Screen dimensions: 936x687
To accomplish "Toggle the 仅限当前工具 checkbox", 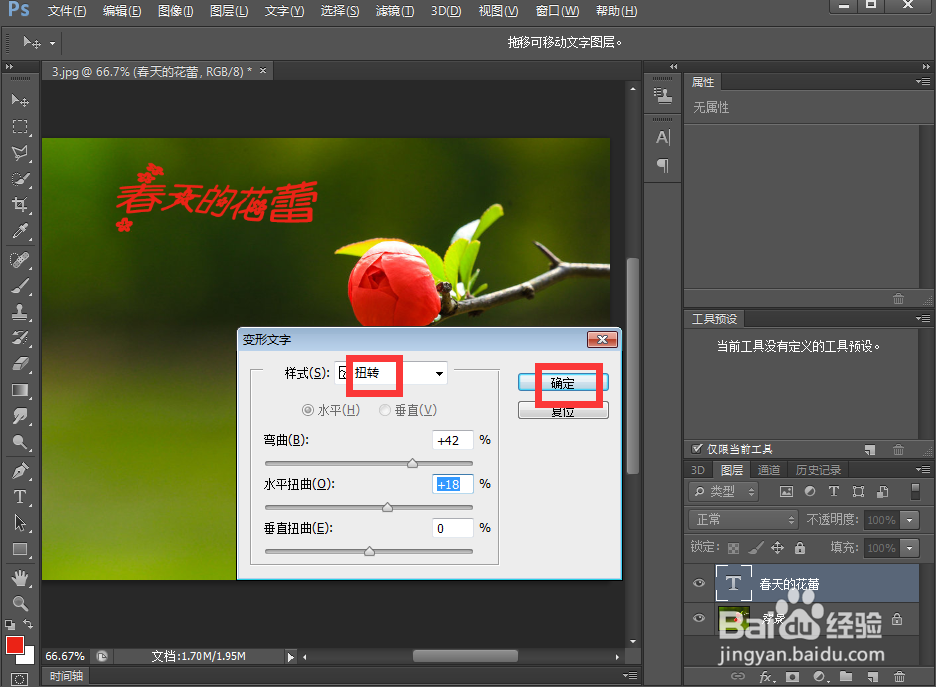I will (x=696, y=449).
